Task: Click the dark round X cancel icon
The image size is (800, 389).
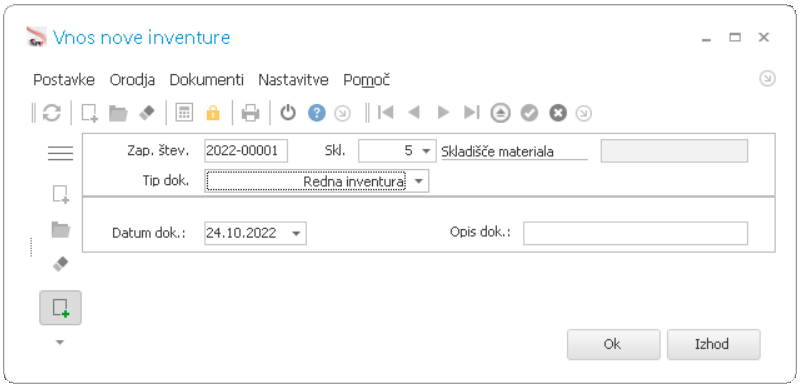Action: point(558,113)
